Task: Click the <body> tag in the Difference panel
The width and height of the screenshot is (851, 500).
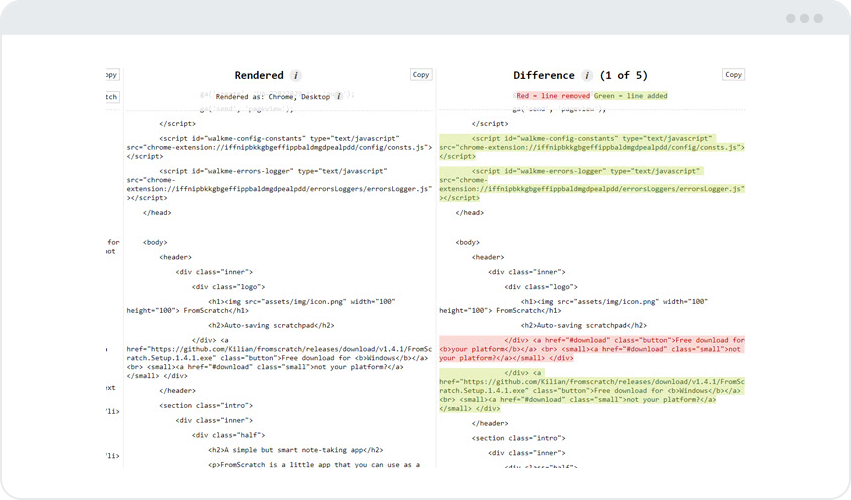Action: click(468, 243)
